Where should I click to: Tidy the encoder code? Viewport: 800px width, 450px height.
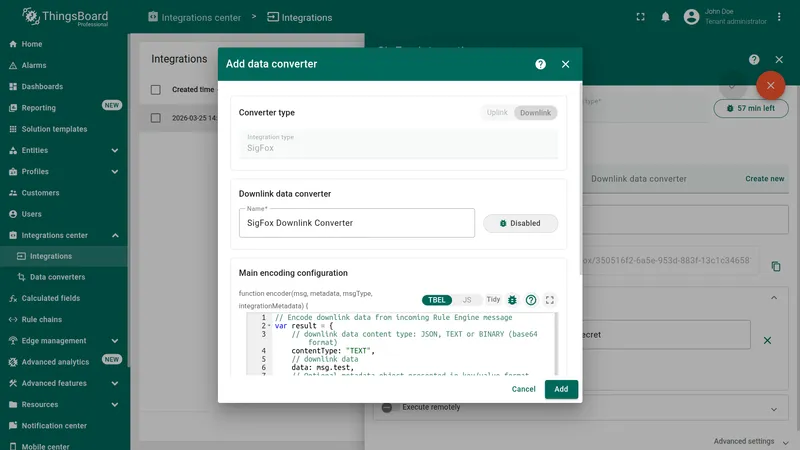[493, 299]
